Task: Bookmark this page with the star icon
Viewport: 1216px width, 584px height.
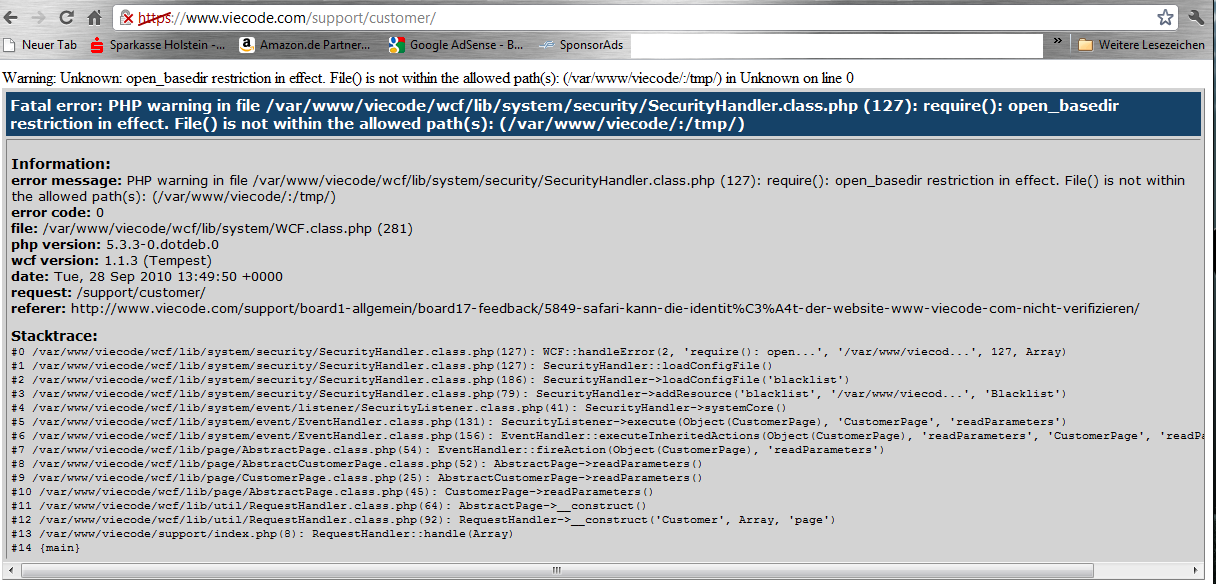Action: [1165, 18]
